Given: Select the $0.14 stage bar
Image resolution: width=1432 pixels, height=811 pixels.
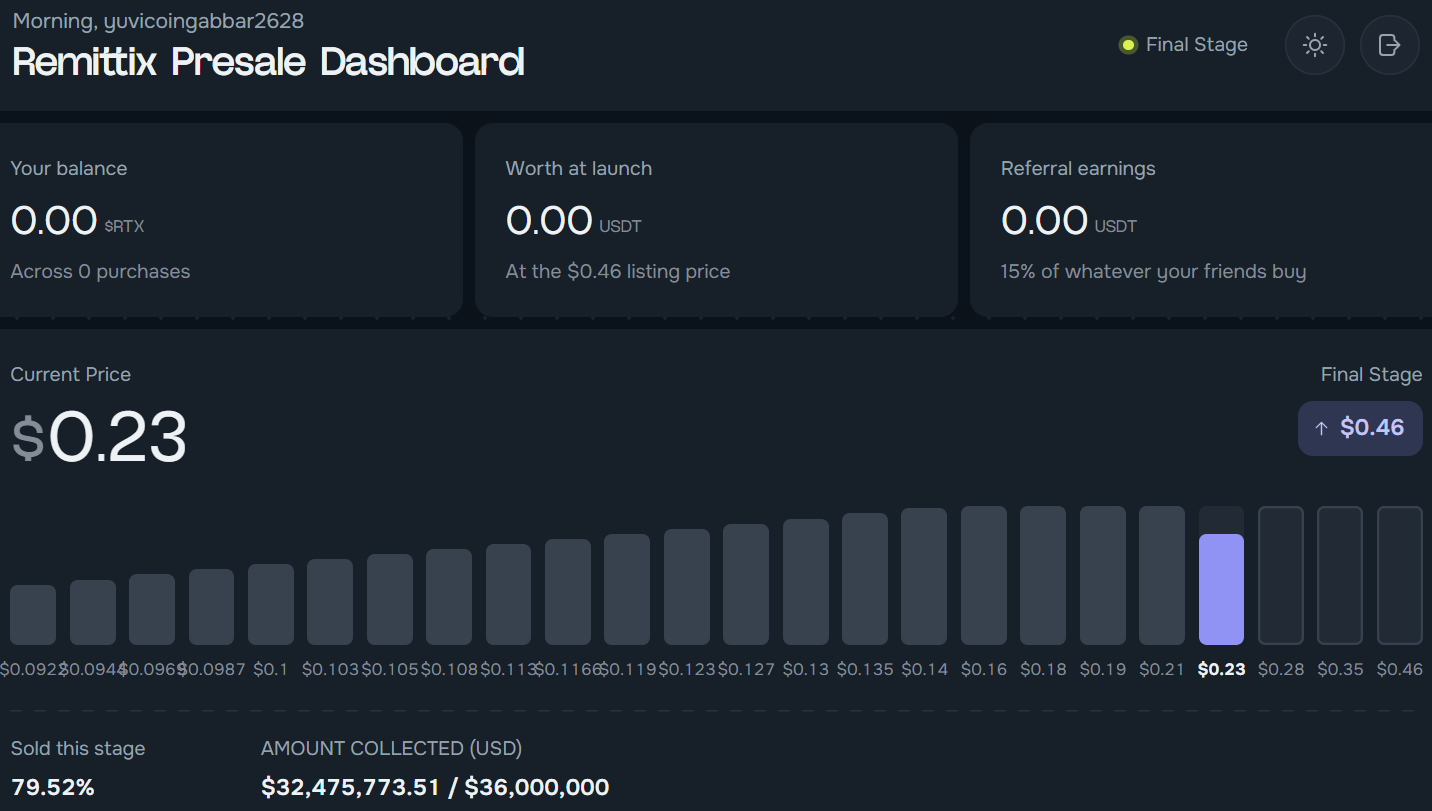Looking at the screenshot, I should point(924,577).
